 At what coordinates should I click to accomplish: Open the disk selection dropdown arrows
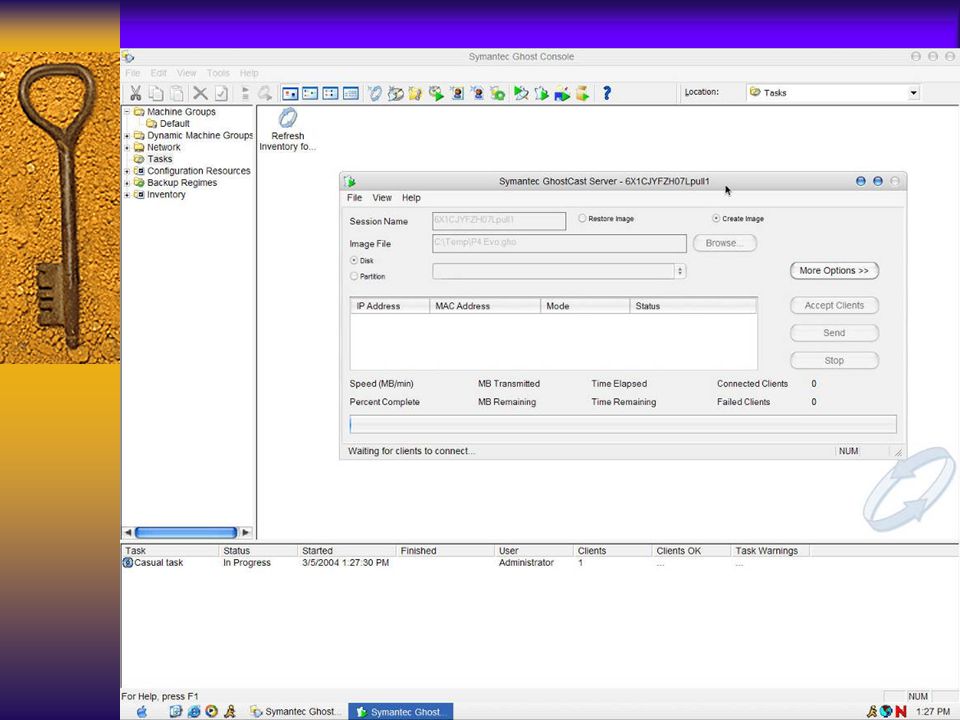coord(680,271)
